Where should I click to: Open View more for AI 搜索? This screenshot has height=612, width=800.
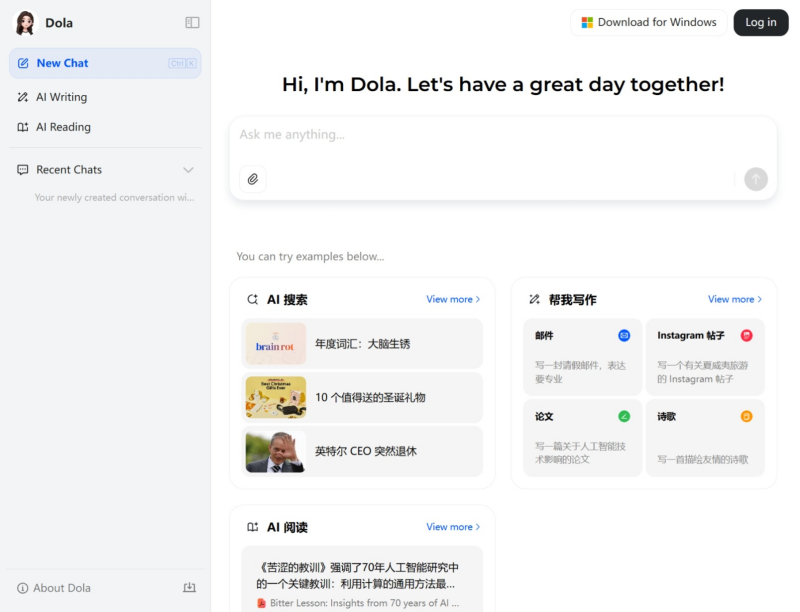click(x=452, y=299)
